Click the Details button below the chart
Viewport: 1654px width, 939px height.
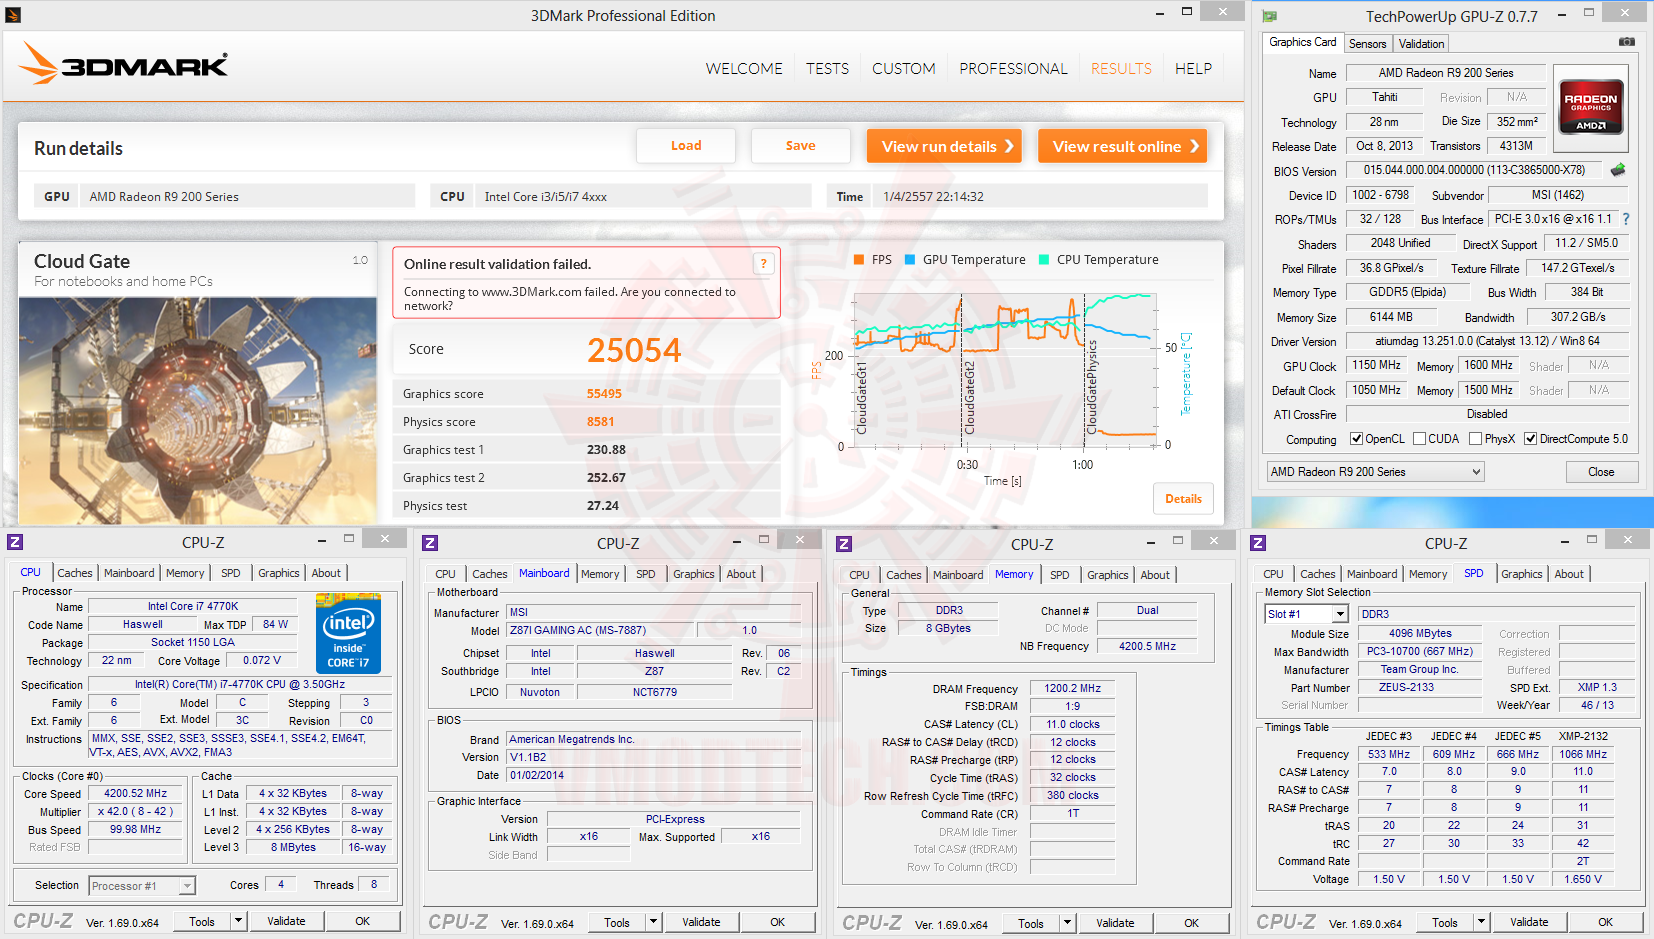tap(1184, 499)
